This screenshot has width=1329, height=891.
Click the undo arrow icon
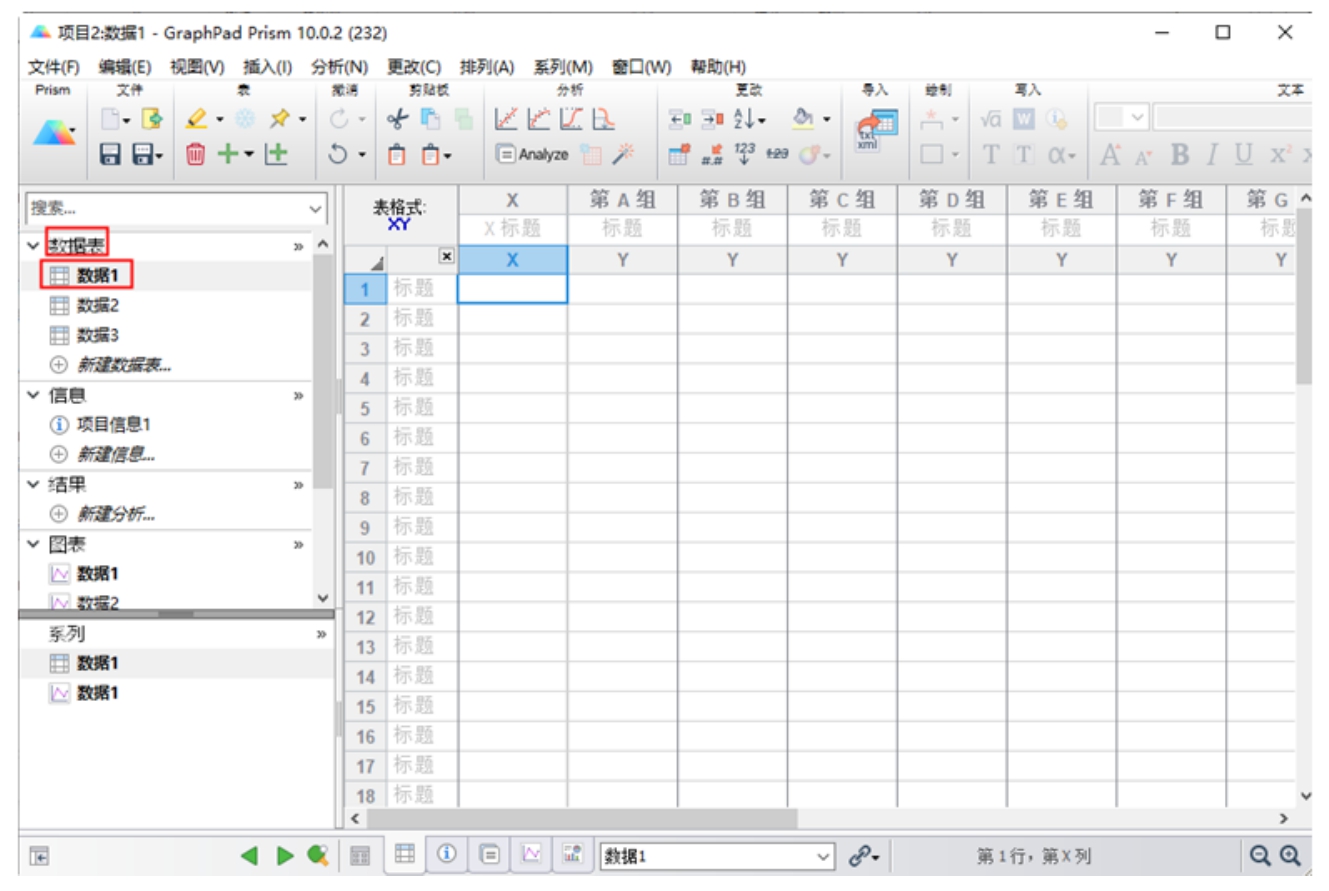(x=339, y=155)
